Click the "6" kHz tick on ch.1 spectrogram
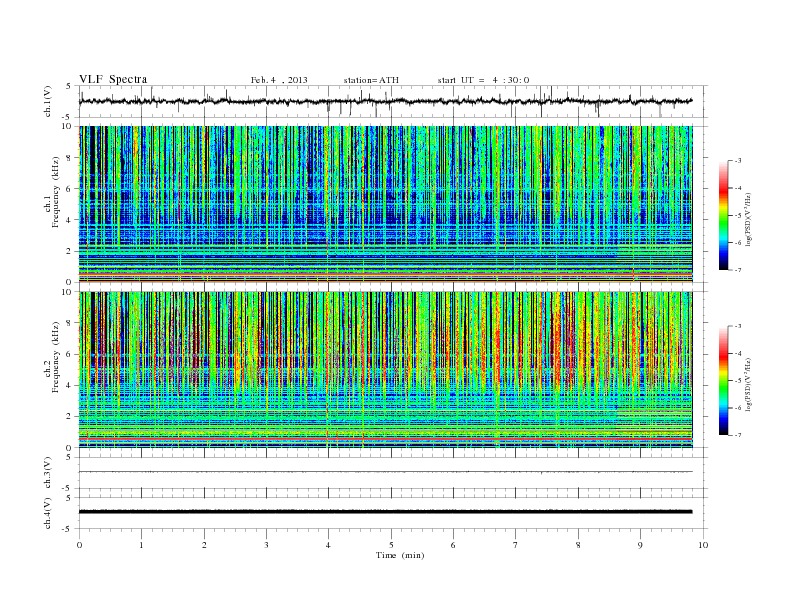 pyautogui.click(x=69, y=189)
